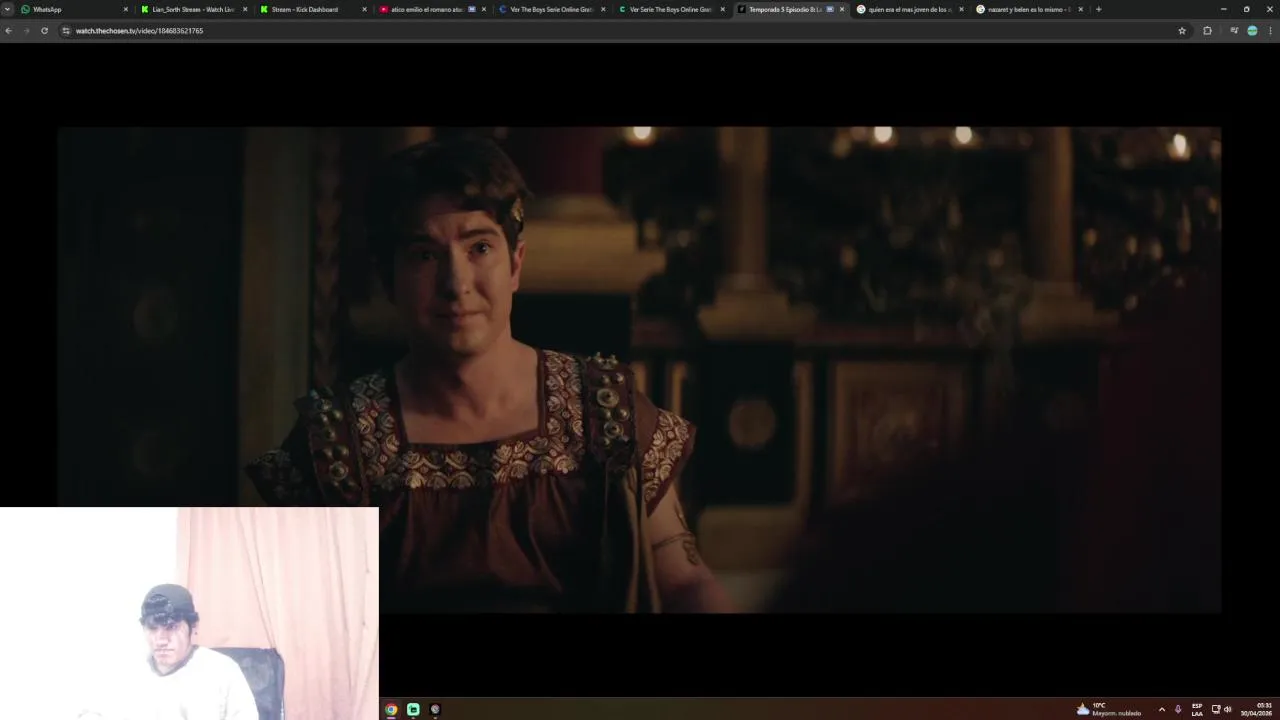Open the volume speaker tray icon
The height and width of the screenshot is (720, 1280).
pos(1228,709)
